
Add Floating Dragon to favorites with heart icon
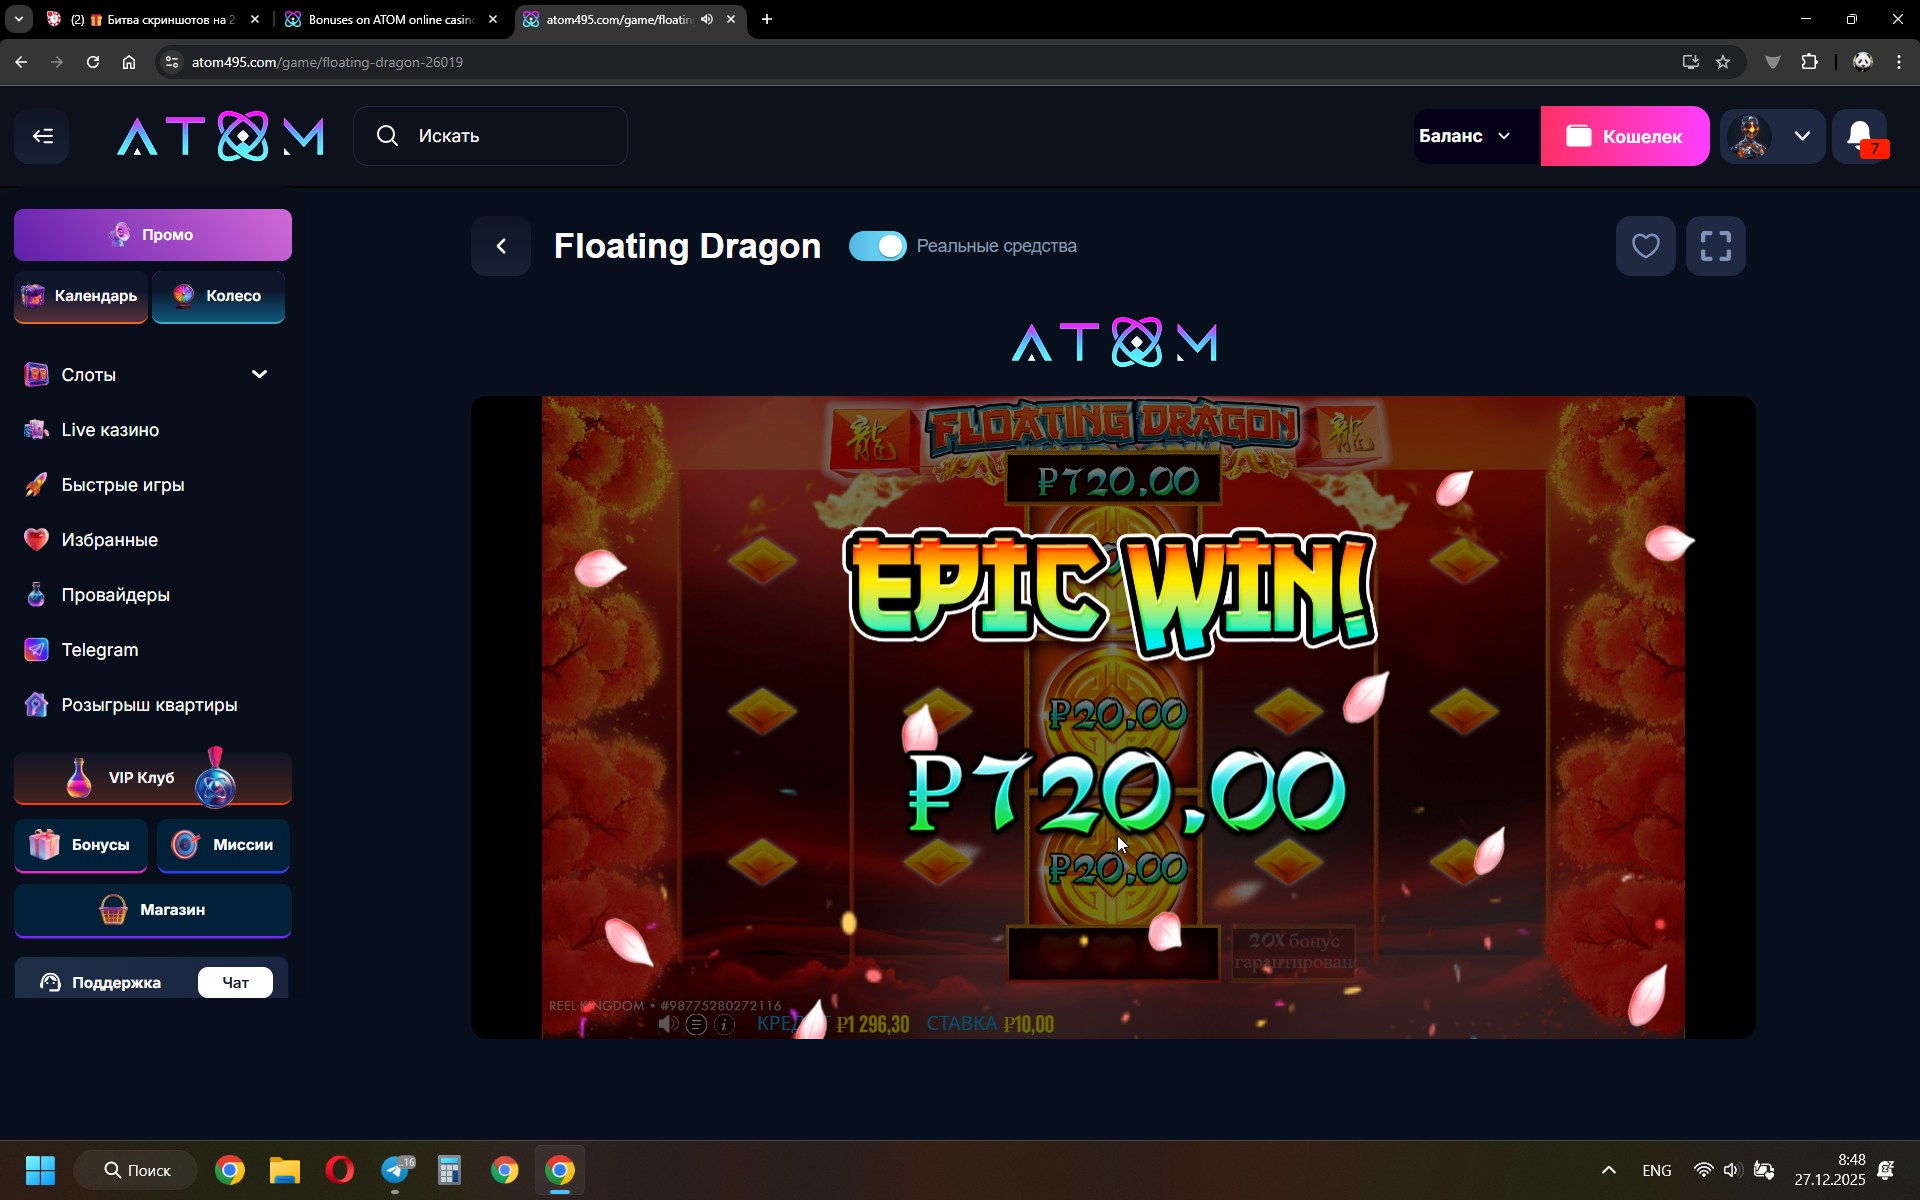point(1645,246)
